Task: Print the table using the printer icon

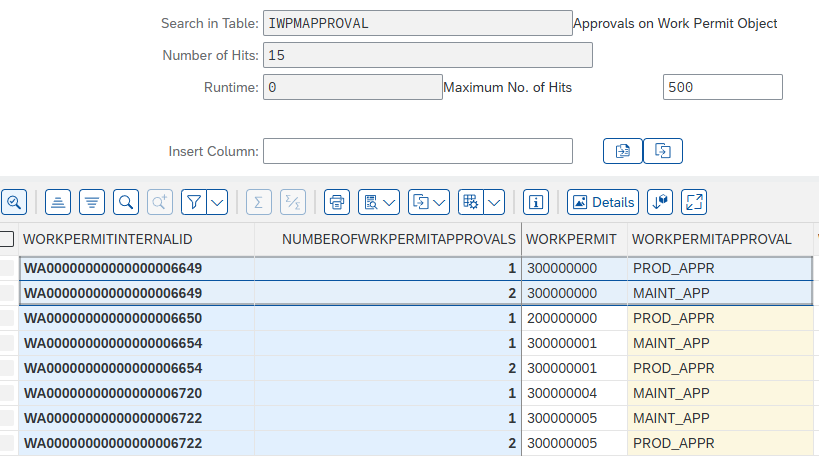Action: [338, 202]
